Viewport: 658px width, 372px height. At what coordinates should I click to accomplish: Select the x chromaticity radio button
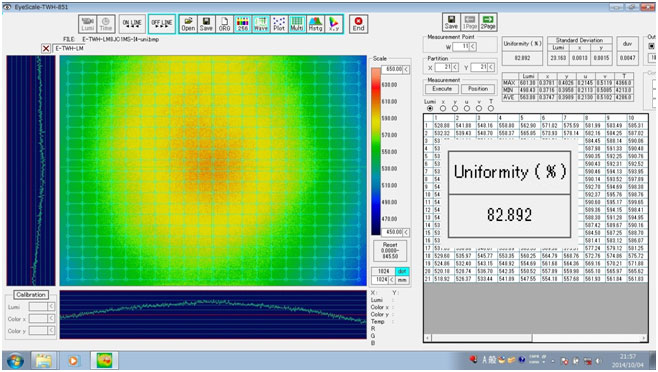(443, 108)
